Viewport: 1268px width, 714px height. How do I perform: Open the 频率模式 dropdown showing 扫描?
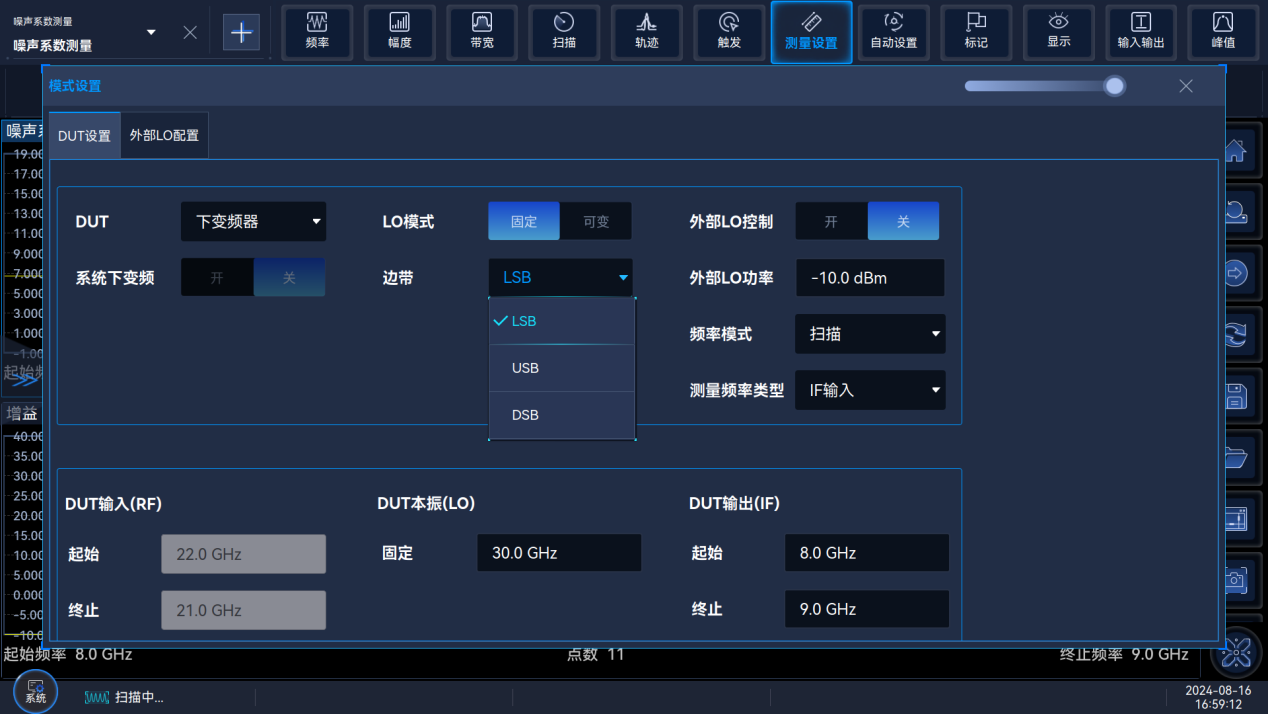pyautogui.click(x=869, y=334)
